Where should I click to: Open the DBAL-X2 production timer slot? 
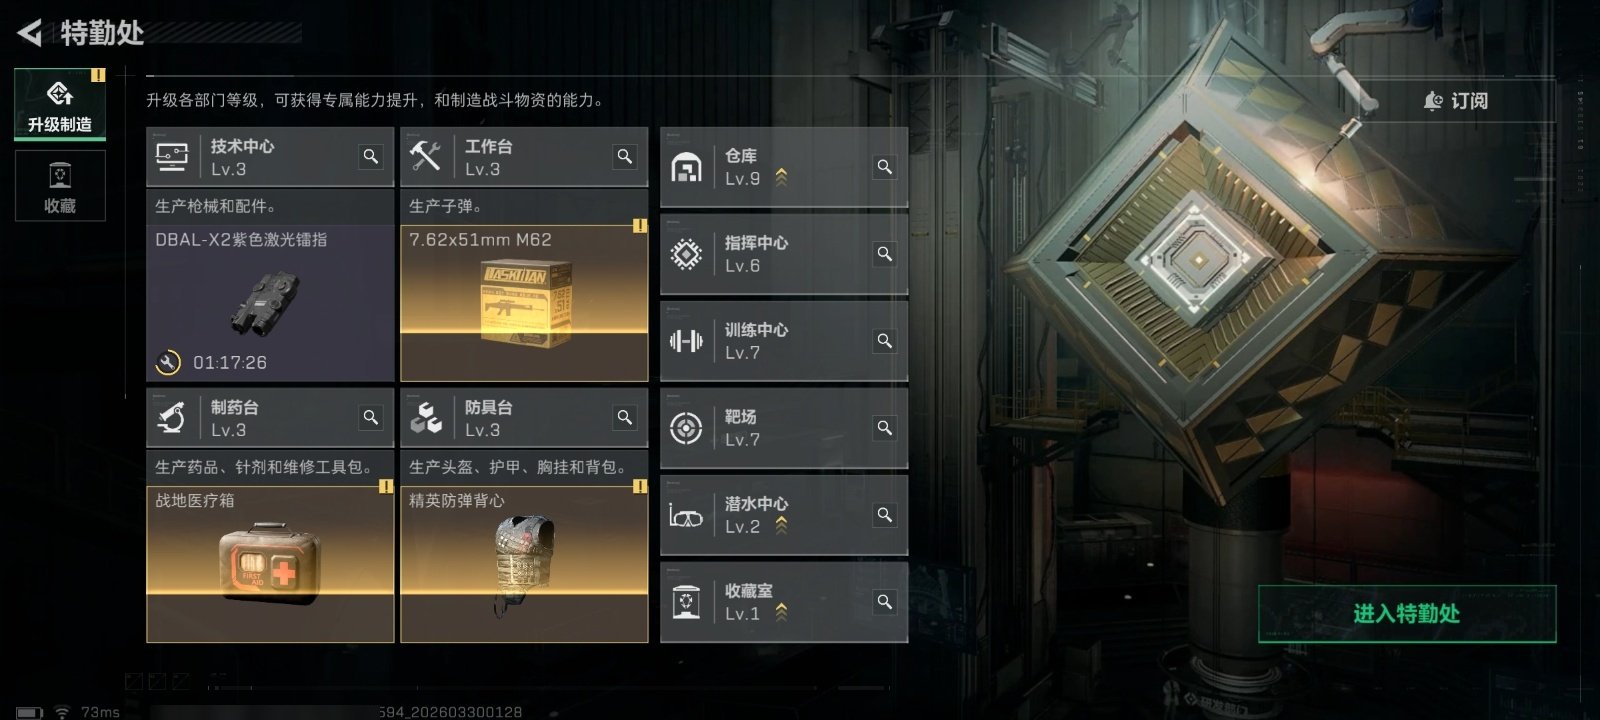coord(270,304)
